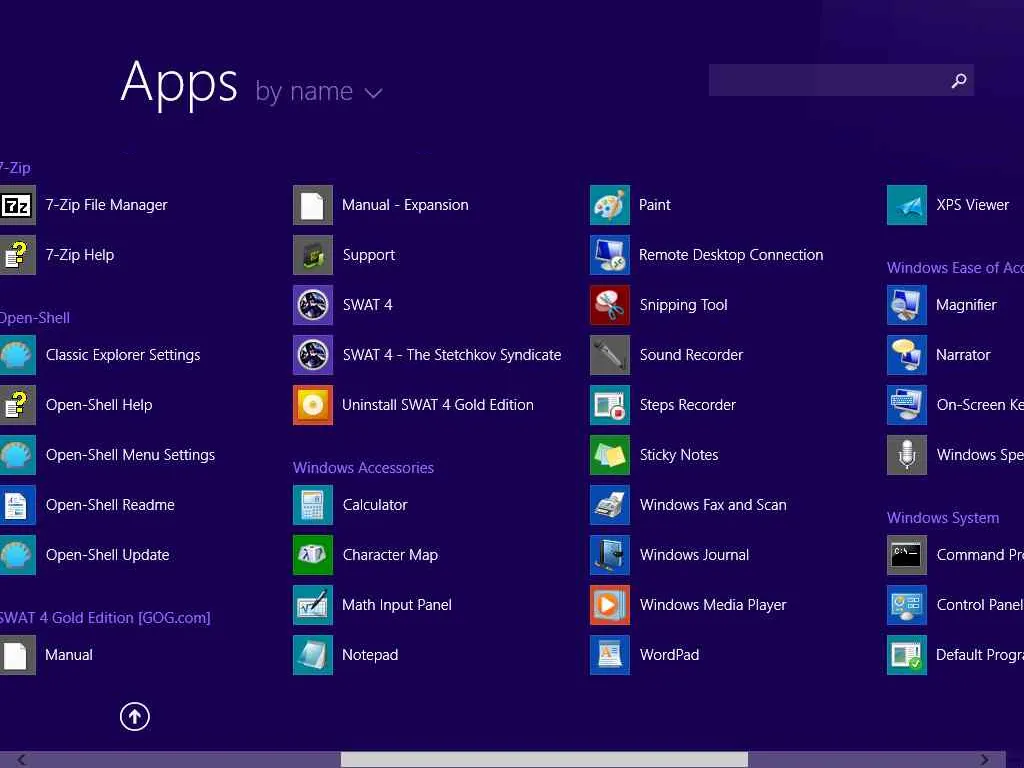Click the scrollbar right arrow
The height and width of the screenshot is (768, 1024).
pos(984,760)
